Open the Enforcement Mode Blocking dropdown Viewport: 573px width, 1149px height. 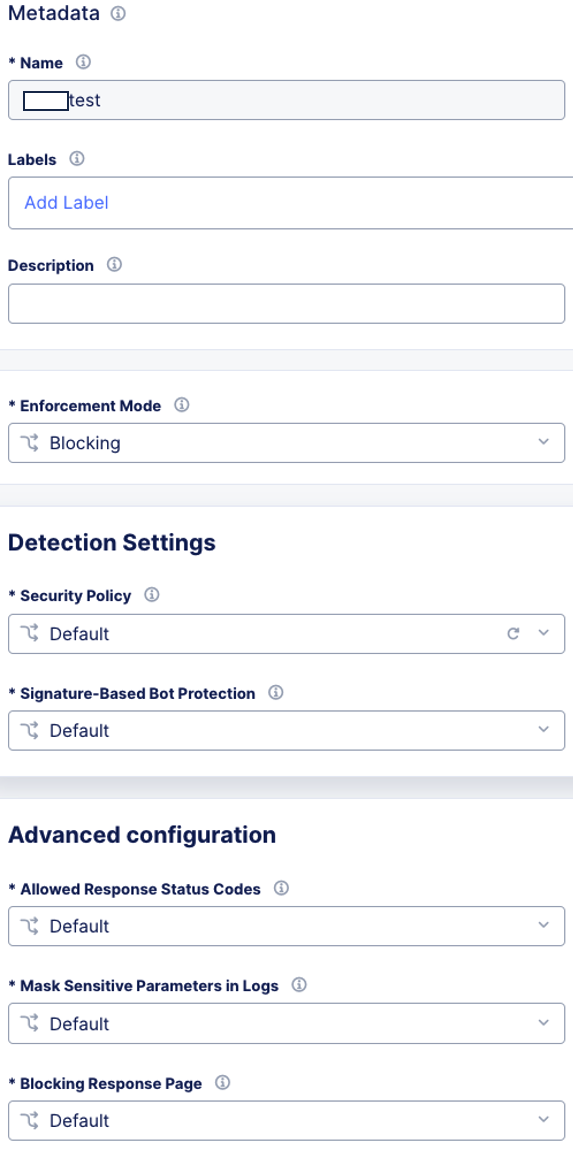pyautogui.click(x=286, y=443)
